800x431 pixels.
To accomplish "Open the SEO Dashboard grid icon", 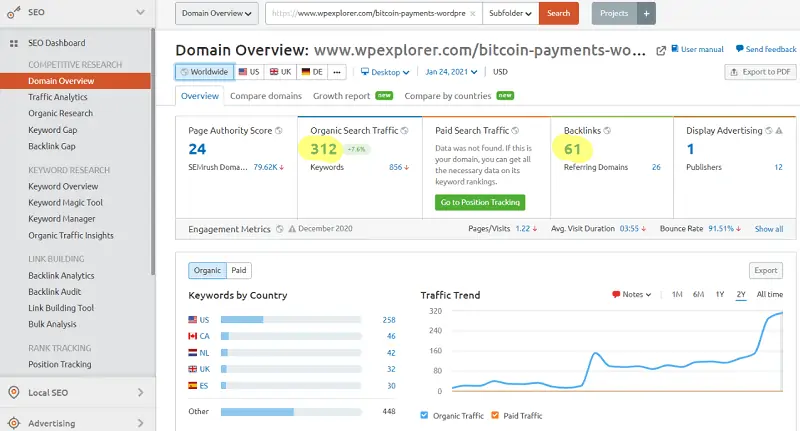I will click(x=14, y=43).
